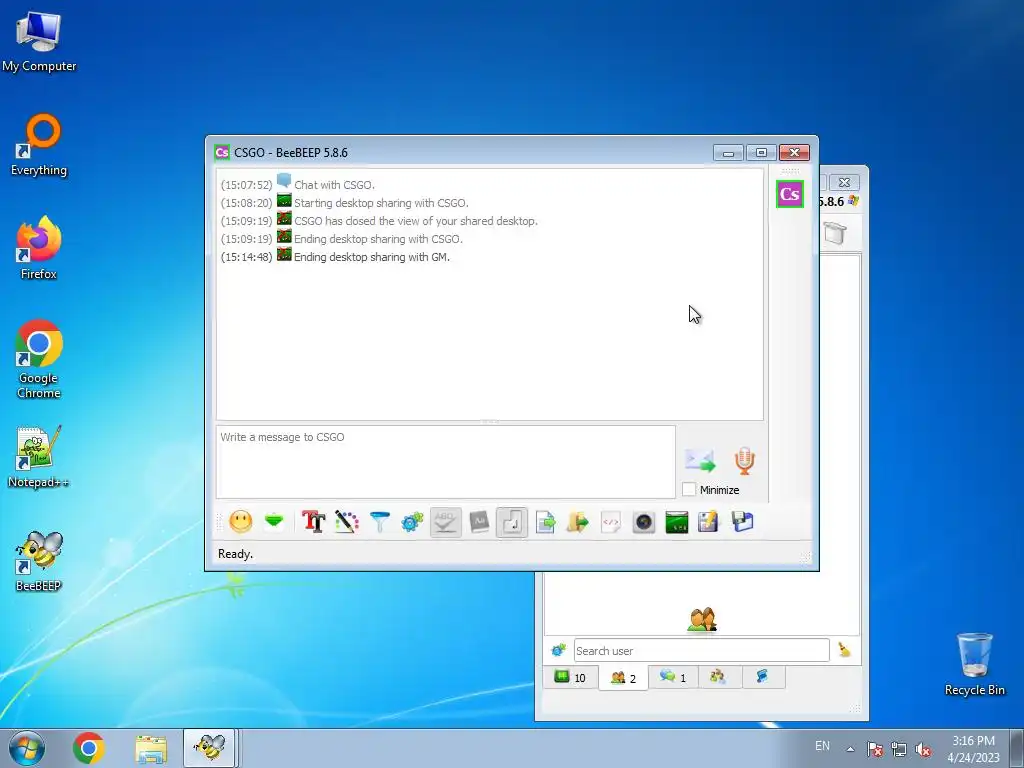Click trash can icon in background BeeBEEP window
1024x768 pixels.
click(835, 232)
